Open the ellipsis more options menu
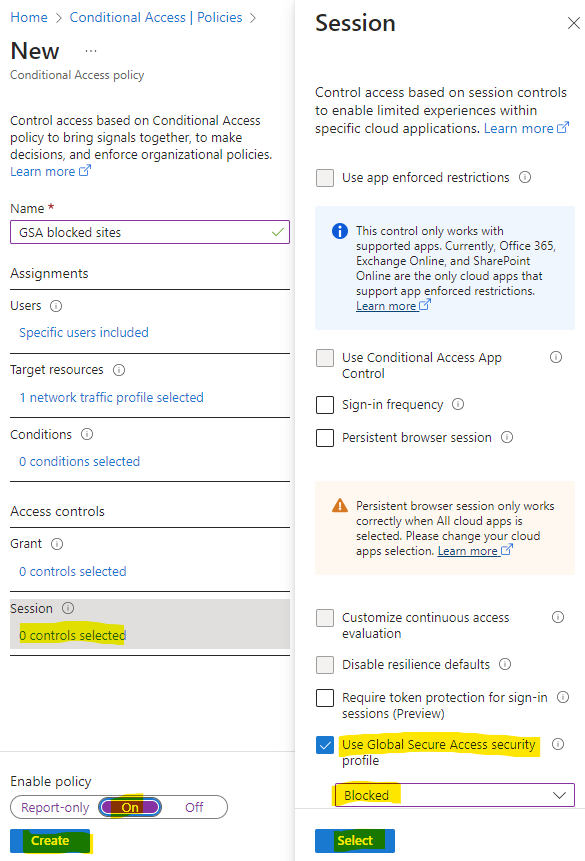The image size is (585, 861). [x=91, y=51]
